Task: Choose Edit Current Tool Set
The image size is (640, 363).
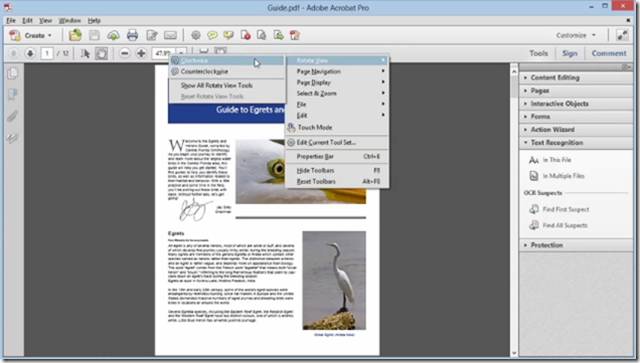Action: (337, 143)
